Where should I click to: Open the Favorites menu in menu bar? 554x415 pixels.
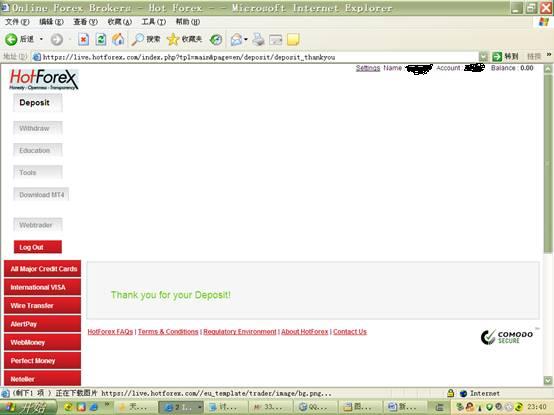point(119,22)
